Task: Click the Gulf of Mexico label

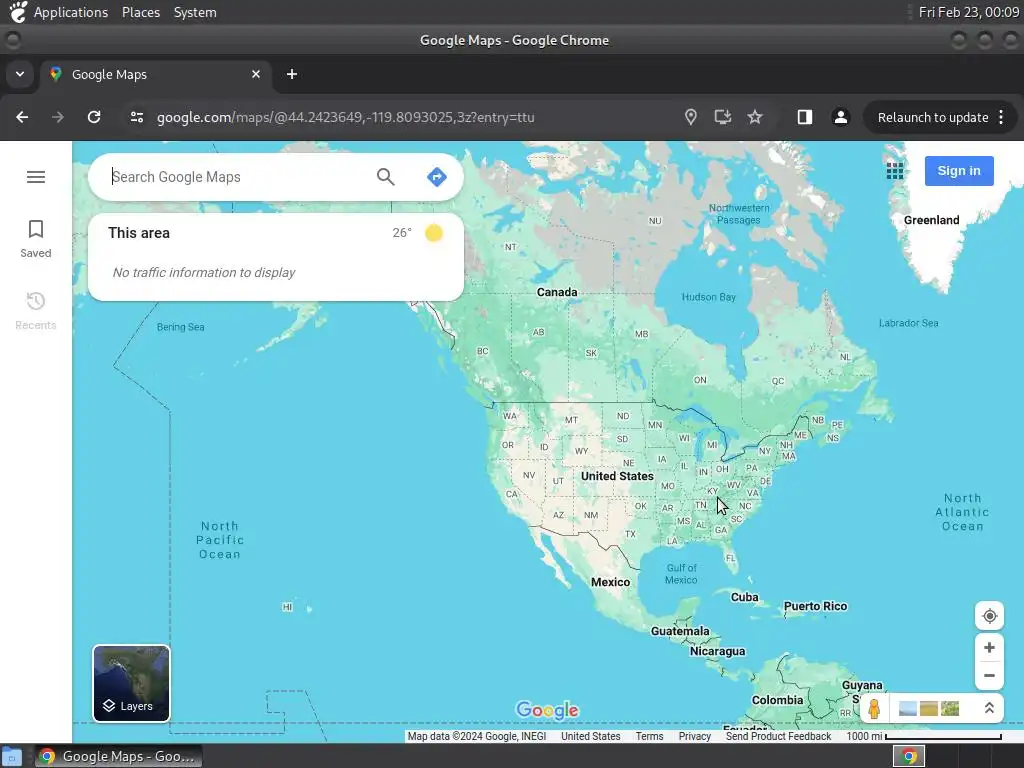Action: pos(681,574)
